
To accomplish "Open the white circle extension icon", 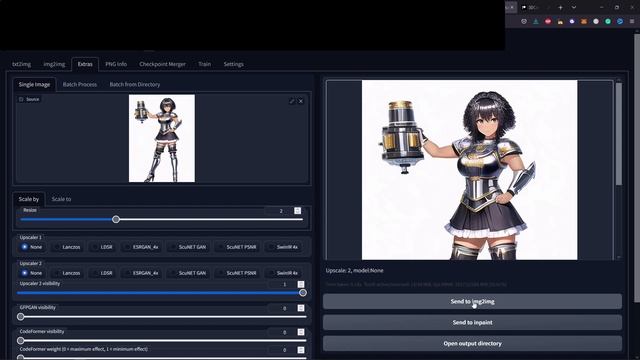I will point(596,21).
